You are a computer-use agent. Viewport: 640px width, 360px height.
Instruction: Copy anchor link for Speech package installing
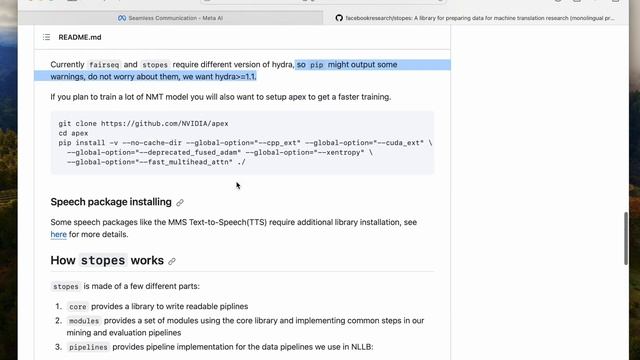tap(180, 202)
